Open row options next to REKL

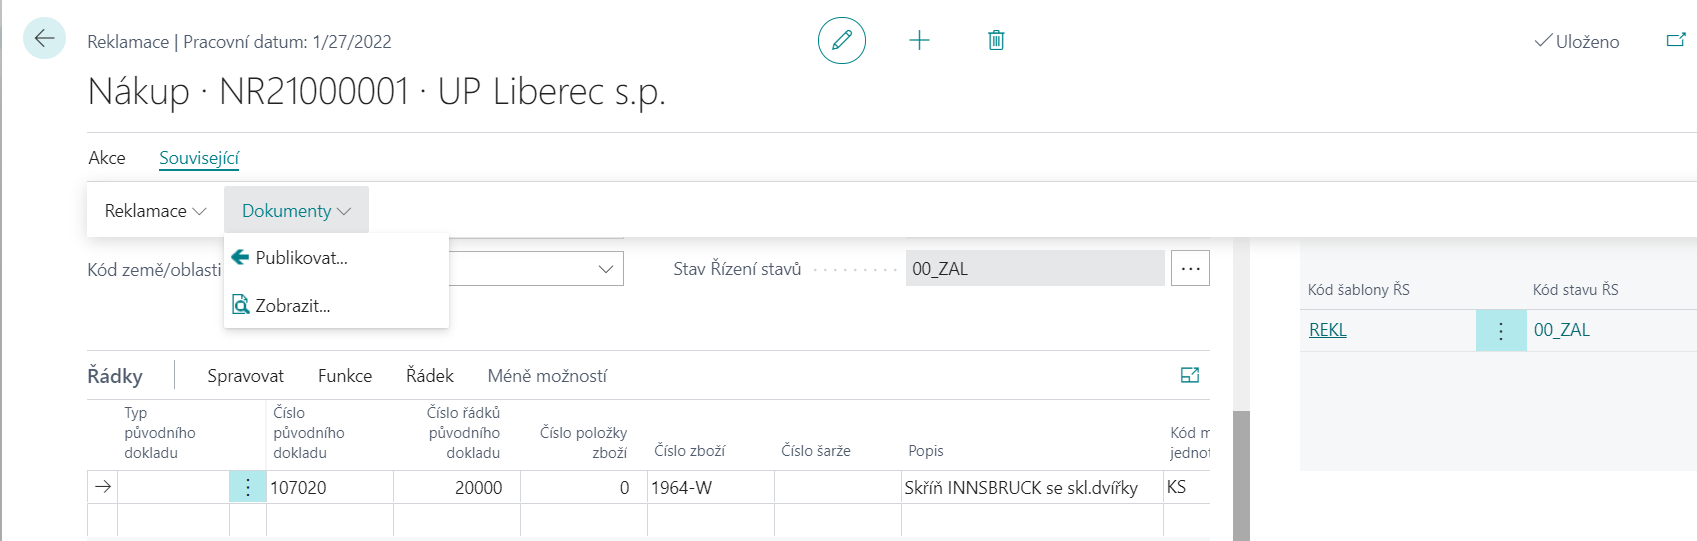pyautogui.click(x=1500, y=331)
